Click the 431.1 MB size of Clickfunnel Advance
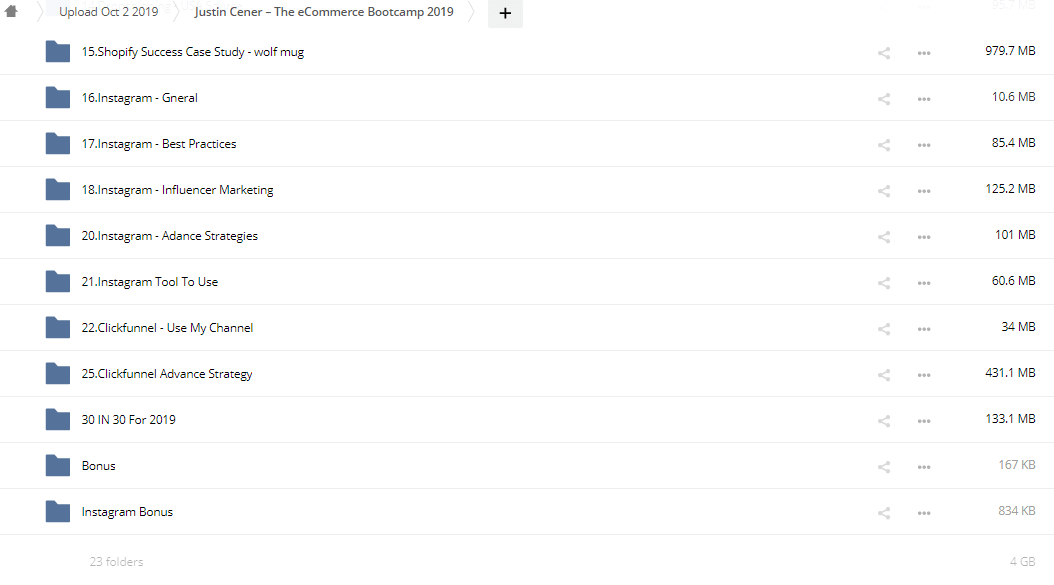This screenshot has height=585, width=1054. pos(1010,373)
